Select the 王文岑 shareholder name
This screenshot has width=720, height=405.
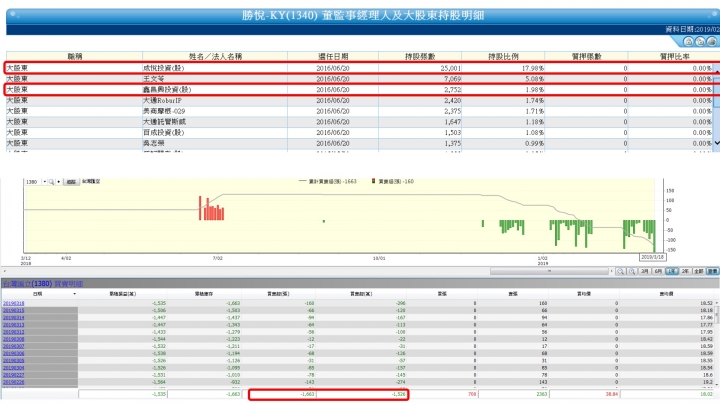pos(154,79)
